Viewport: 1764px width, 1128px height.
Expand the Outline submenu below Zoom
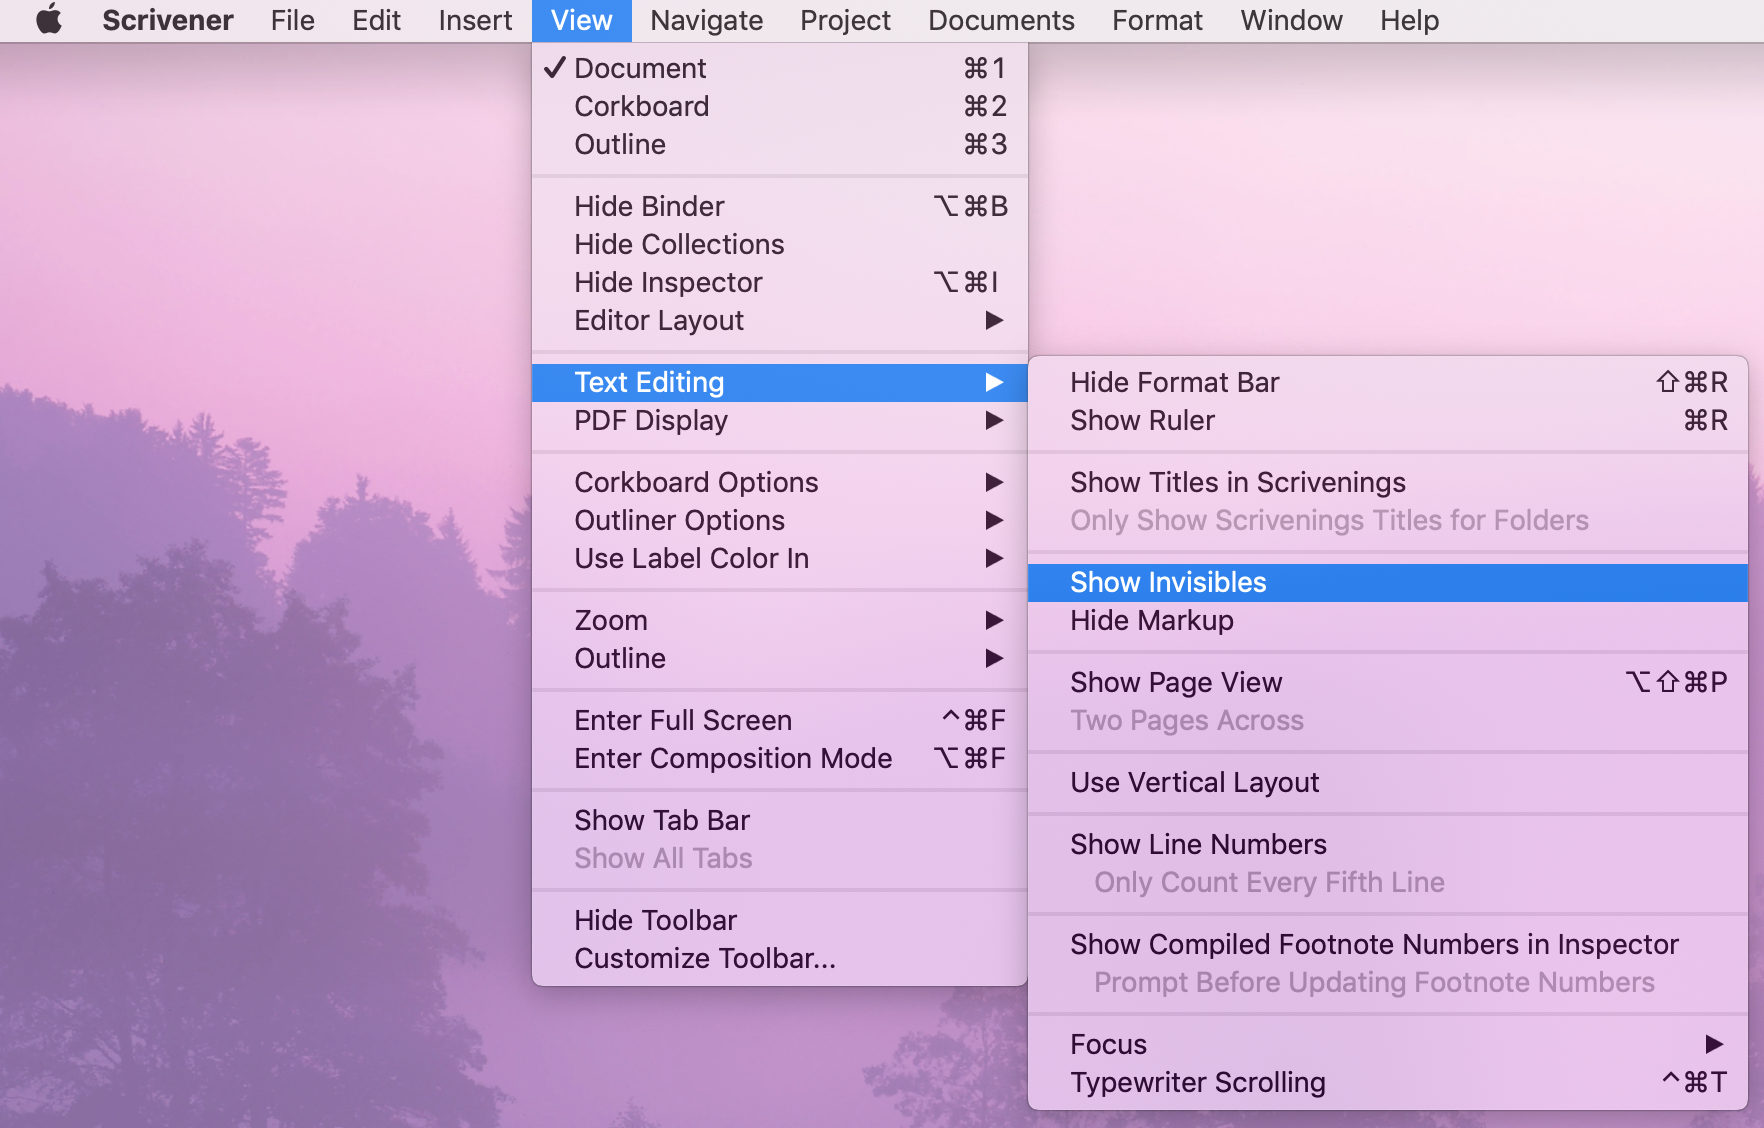(780, 658)
